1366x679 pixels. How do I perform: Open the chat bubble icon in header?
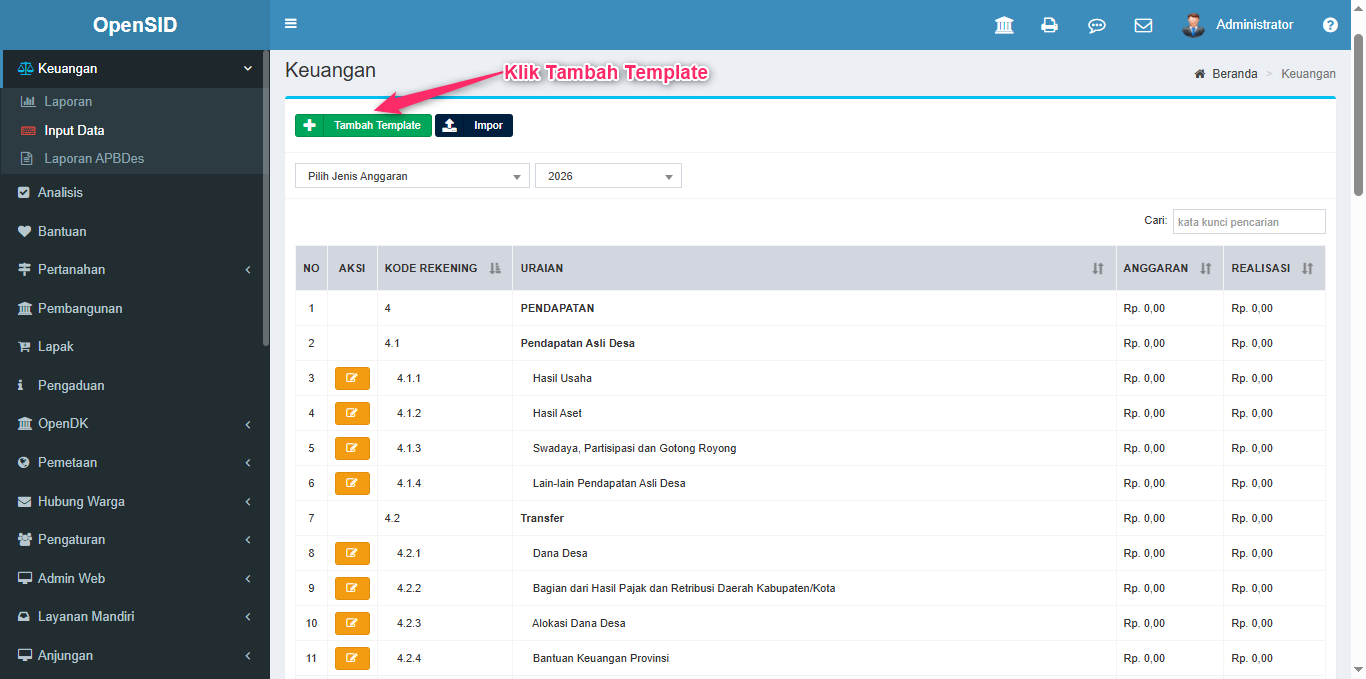tap(1096, 25)
